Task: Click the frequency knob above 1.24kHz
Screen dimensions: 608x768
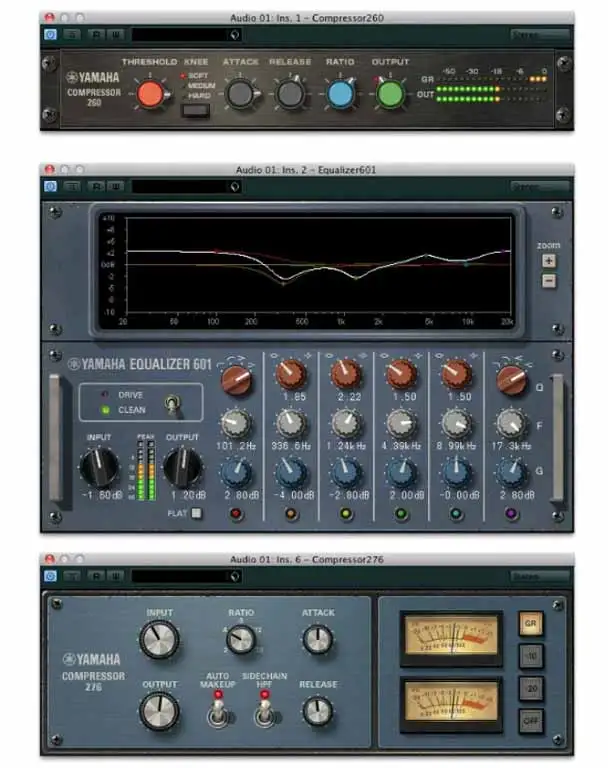Action: tap(346, 424)
